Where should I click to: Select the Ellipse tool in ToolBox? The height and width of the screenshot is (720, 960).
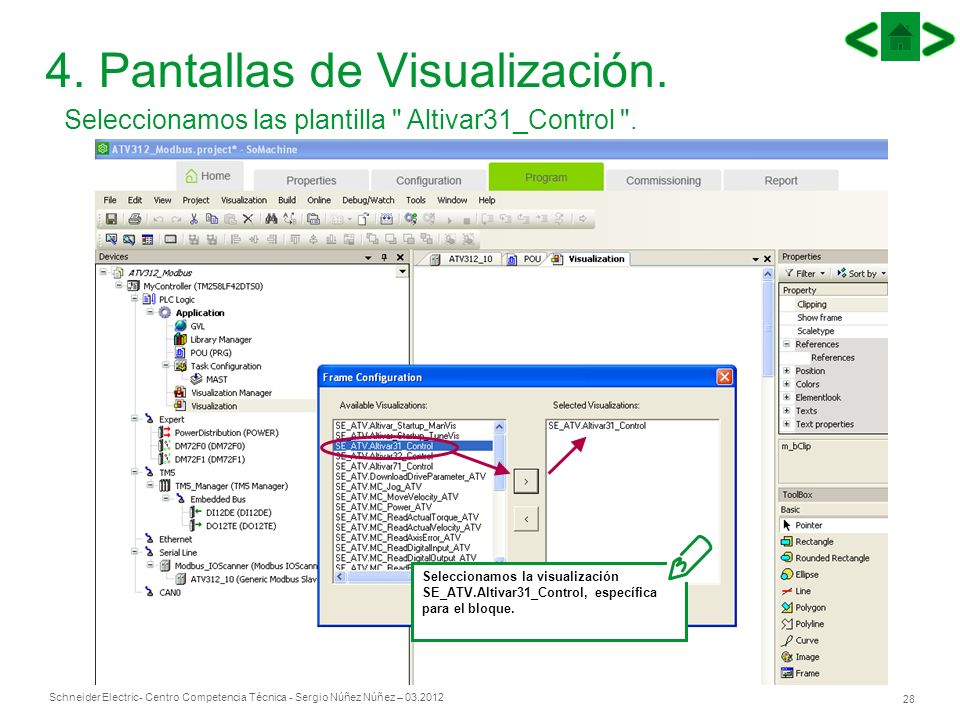click(x=800, y=575)
